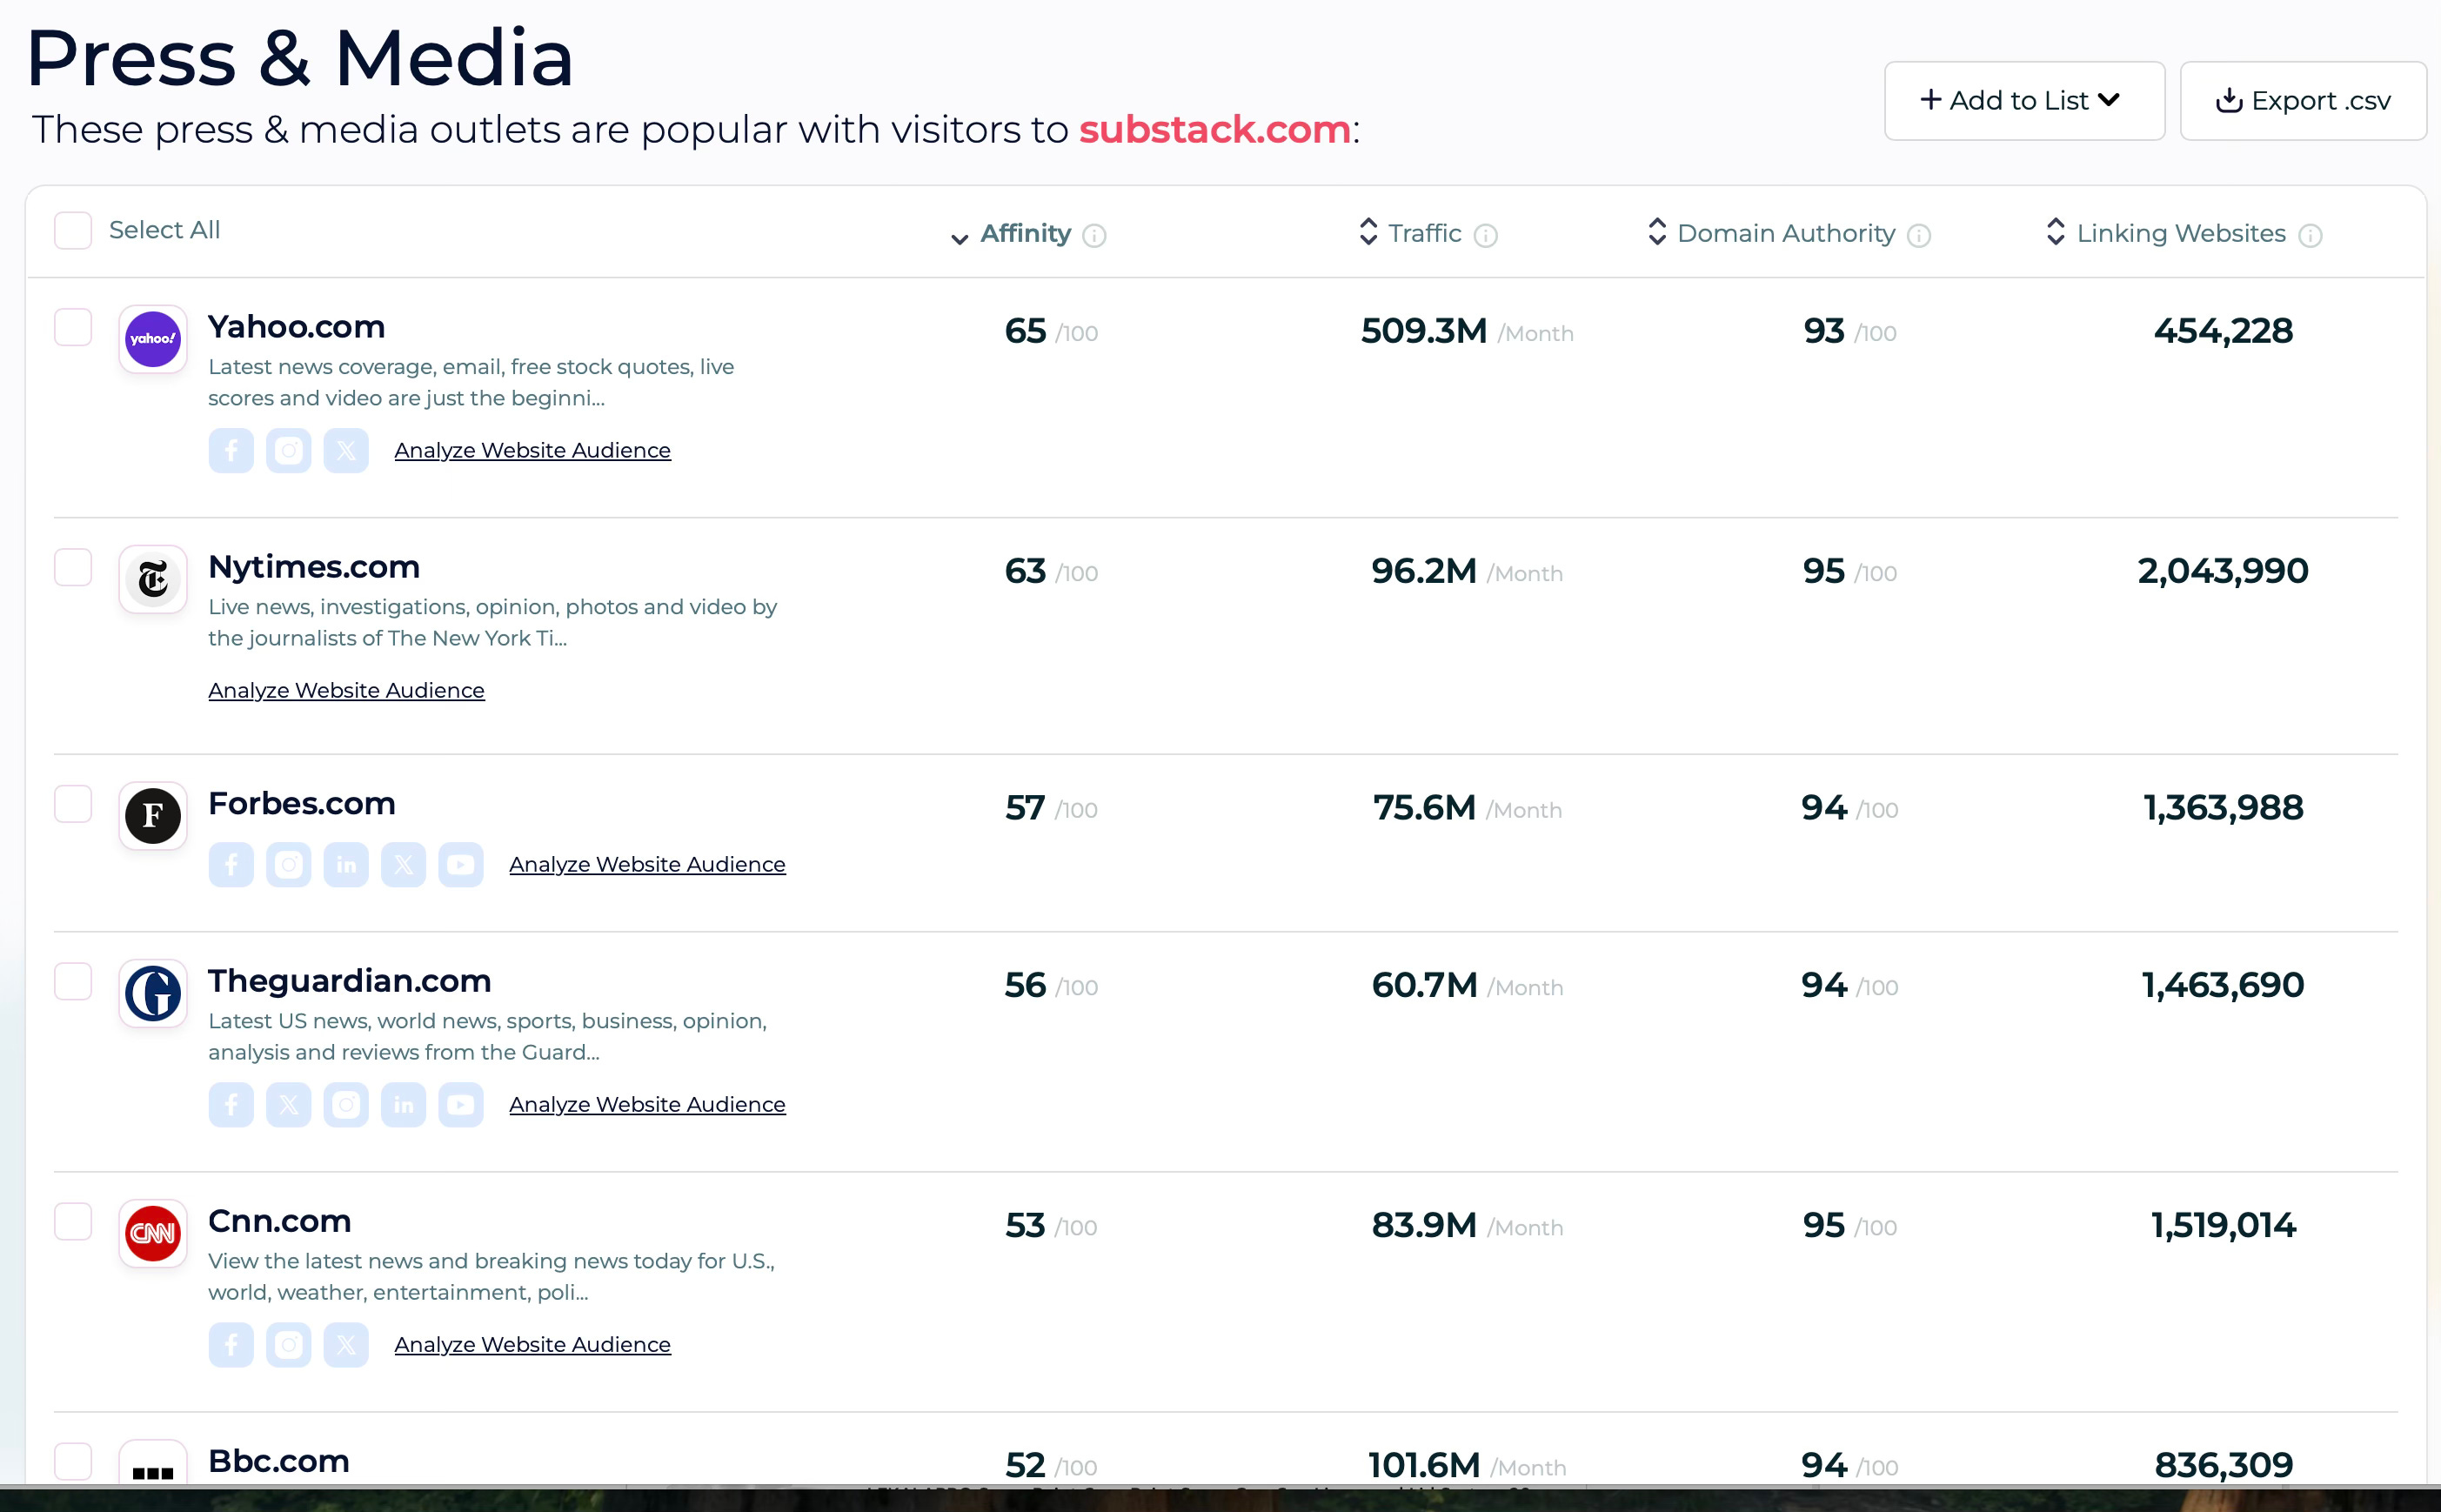Open the Cnn.com title
2441x1512 pixels.
point(280,1221)
